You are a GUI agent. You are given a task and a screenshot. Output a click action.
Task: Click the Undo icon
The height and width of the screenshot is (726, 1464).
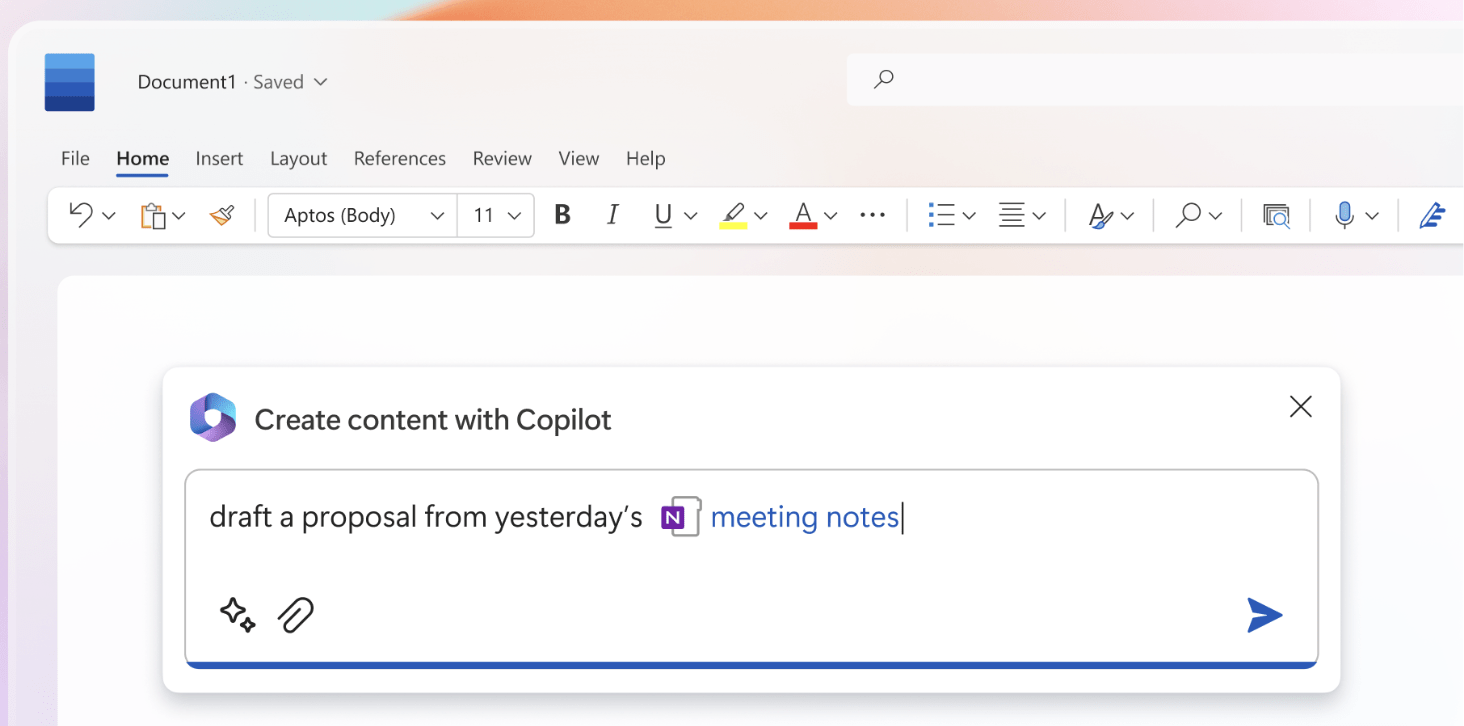click(81, 214)
